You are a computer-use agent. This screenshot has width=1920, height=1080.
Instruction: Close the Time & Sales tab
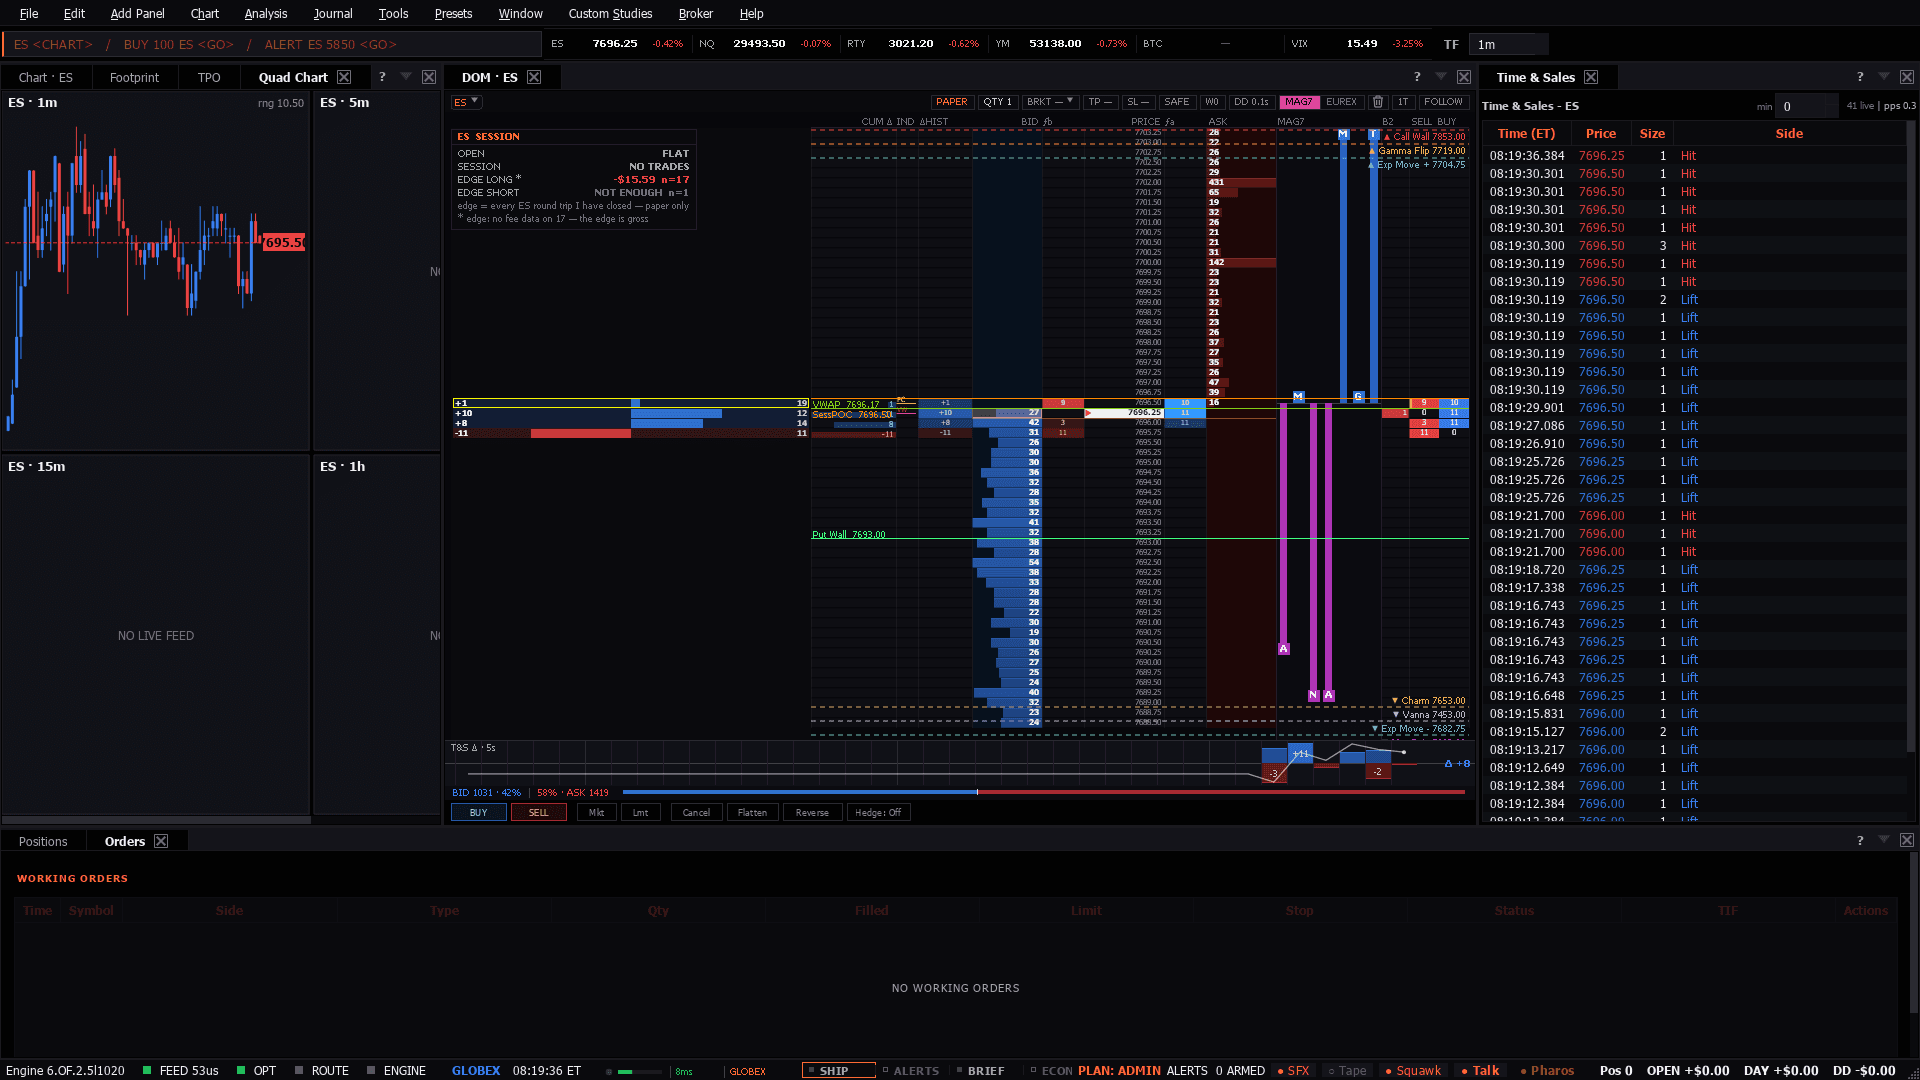(1591, 77)
